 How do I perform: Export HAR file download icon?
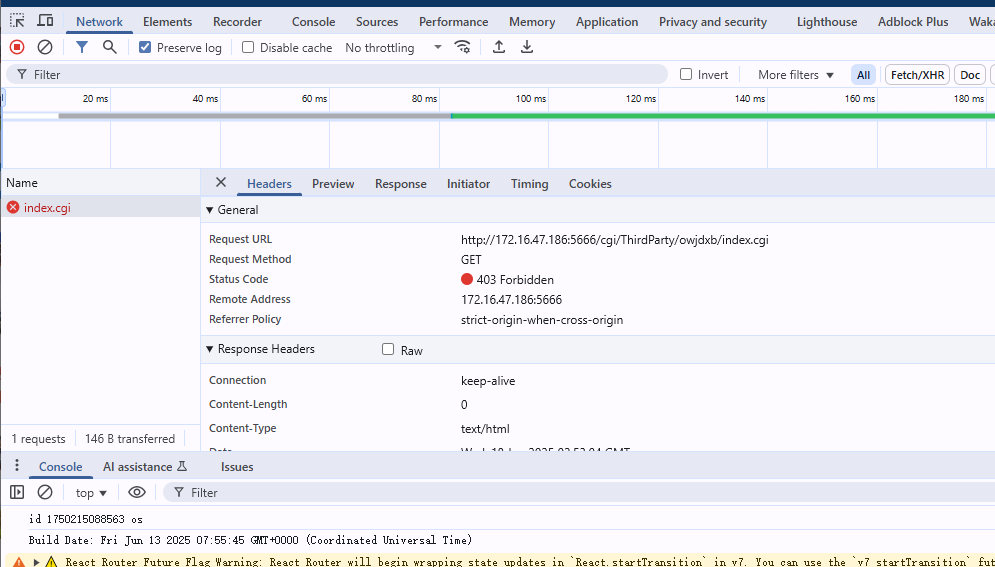[x=527, y=47]
